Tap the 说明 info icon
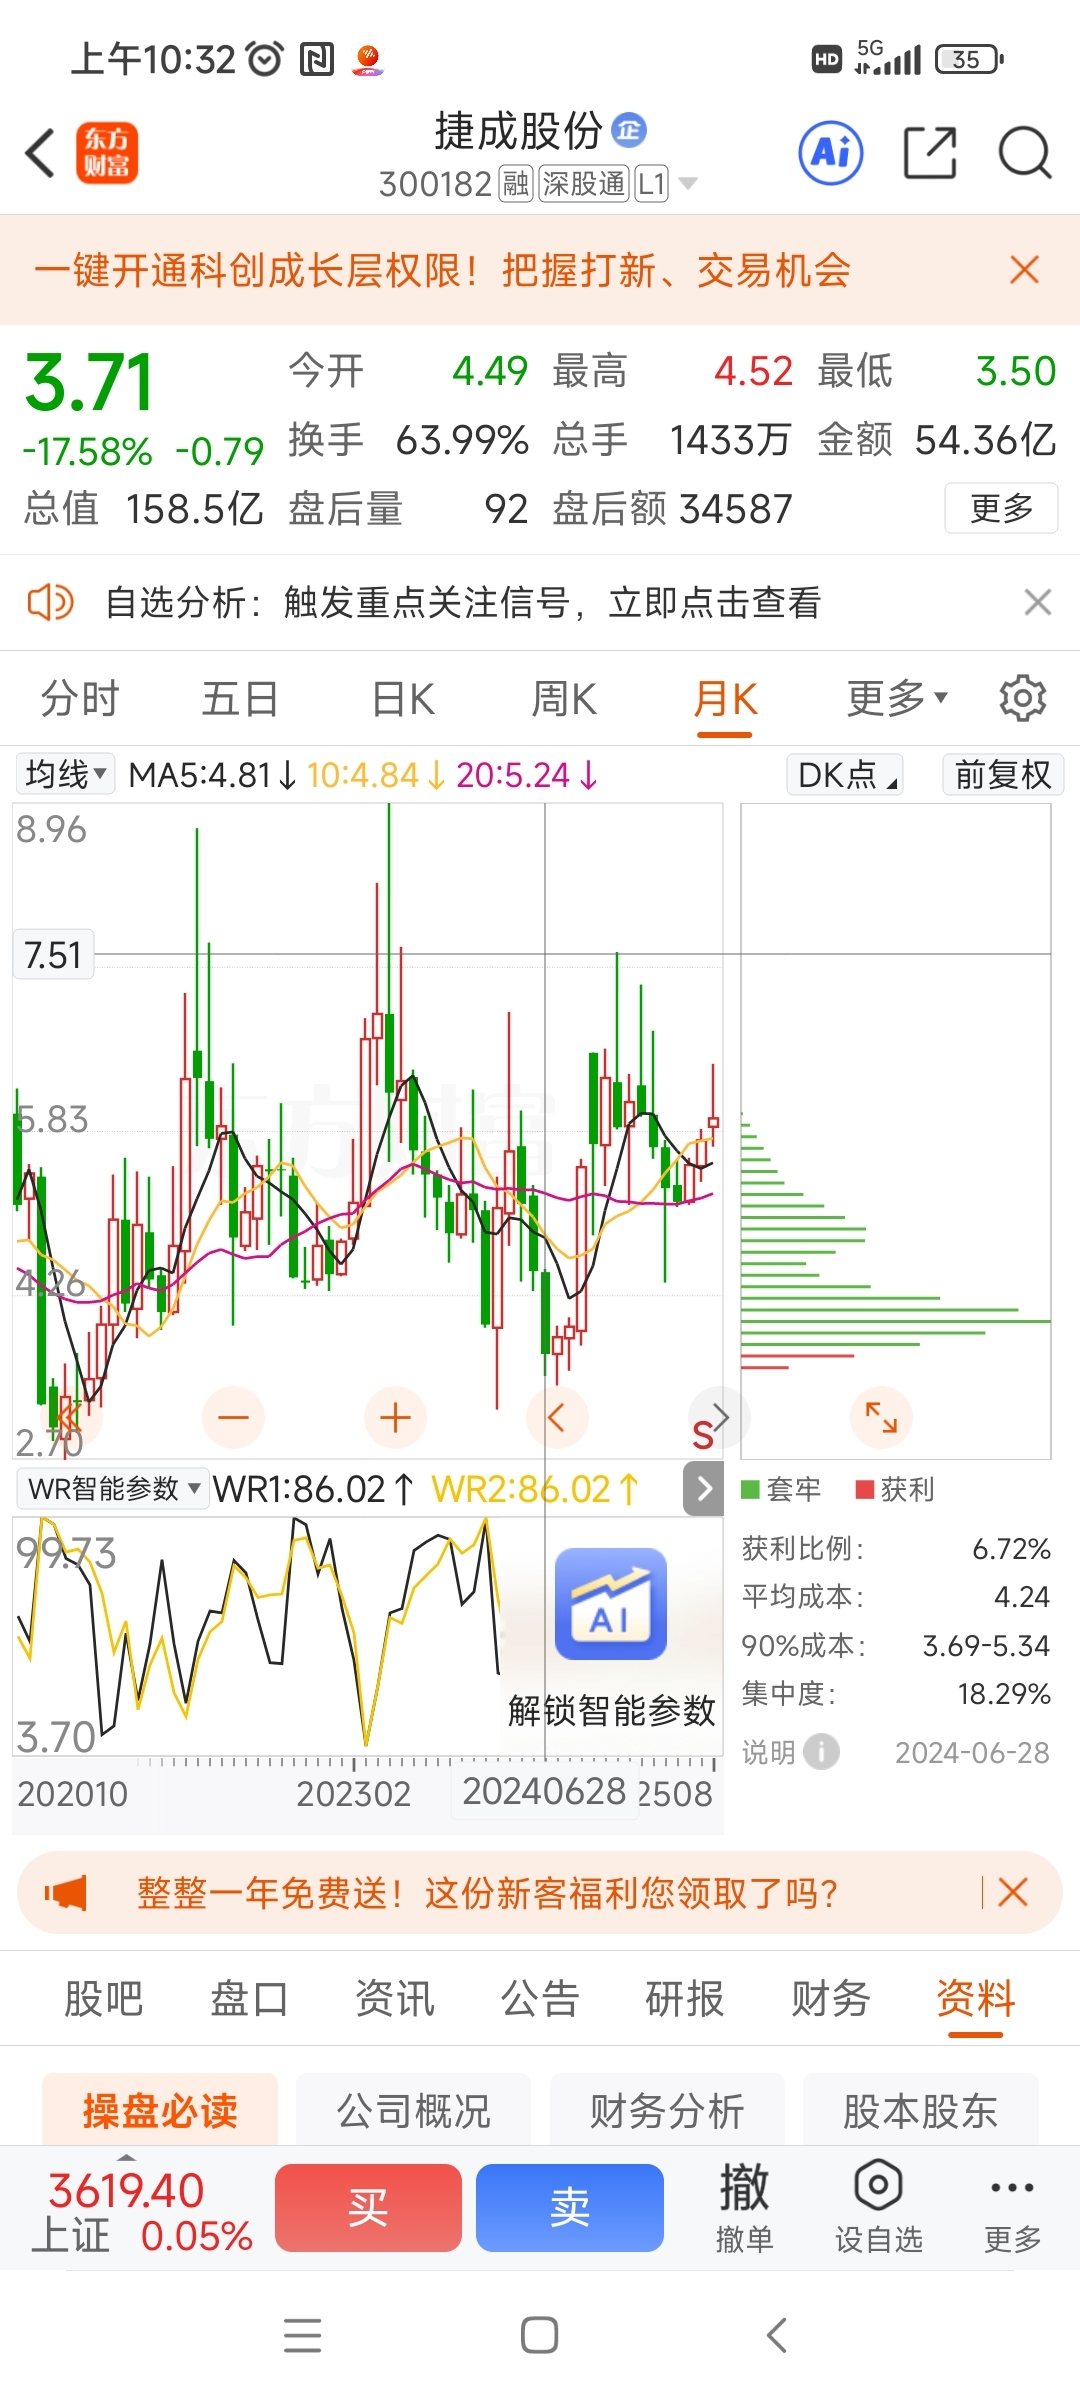Image resolution: width=1080 pixels, height=2400 pixels. [822, 1752]
